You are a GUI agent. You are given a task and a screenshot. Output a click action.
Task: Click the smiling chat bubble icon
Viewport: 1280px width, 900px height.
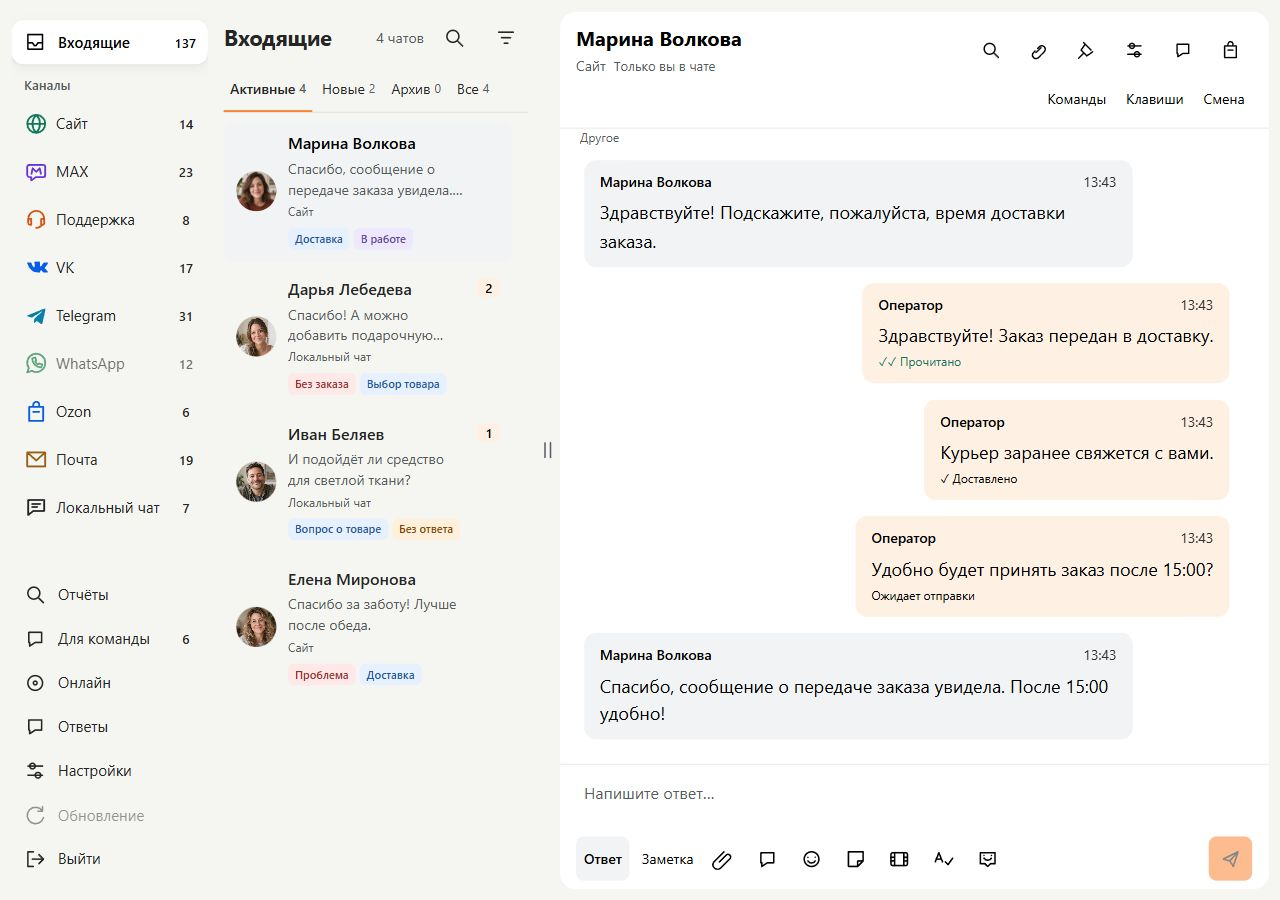coord(988,859)
